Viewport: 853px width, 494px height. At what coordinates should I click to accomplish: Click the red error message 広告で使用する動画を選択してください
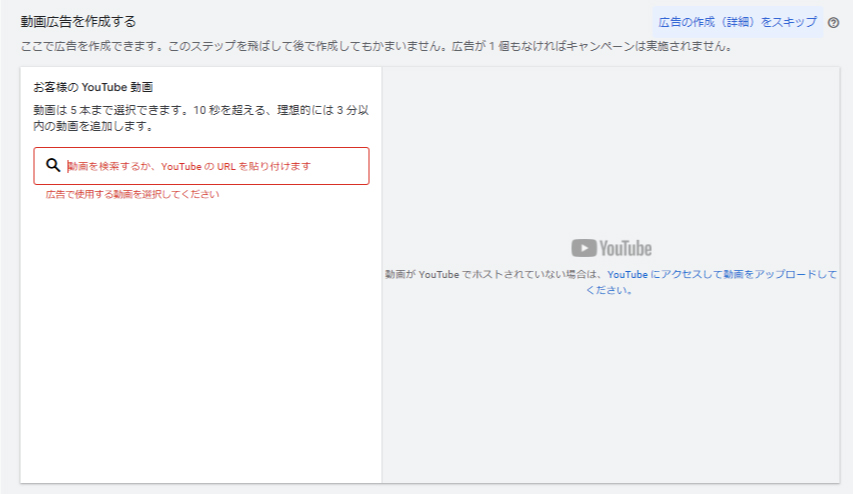click(x=132, y=194)
